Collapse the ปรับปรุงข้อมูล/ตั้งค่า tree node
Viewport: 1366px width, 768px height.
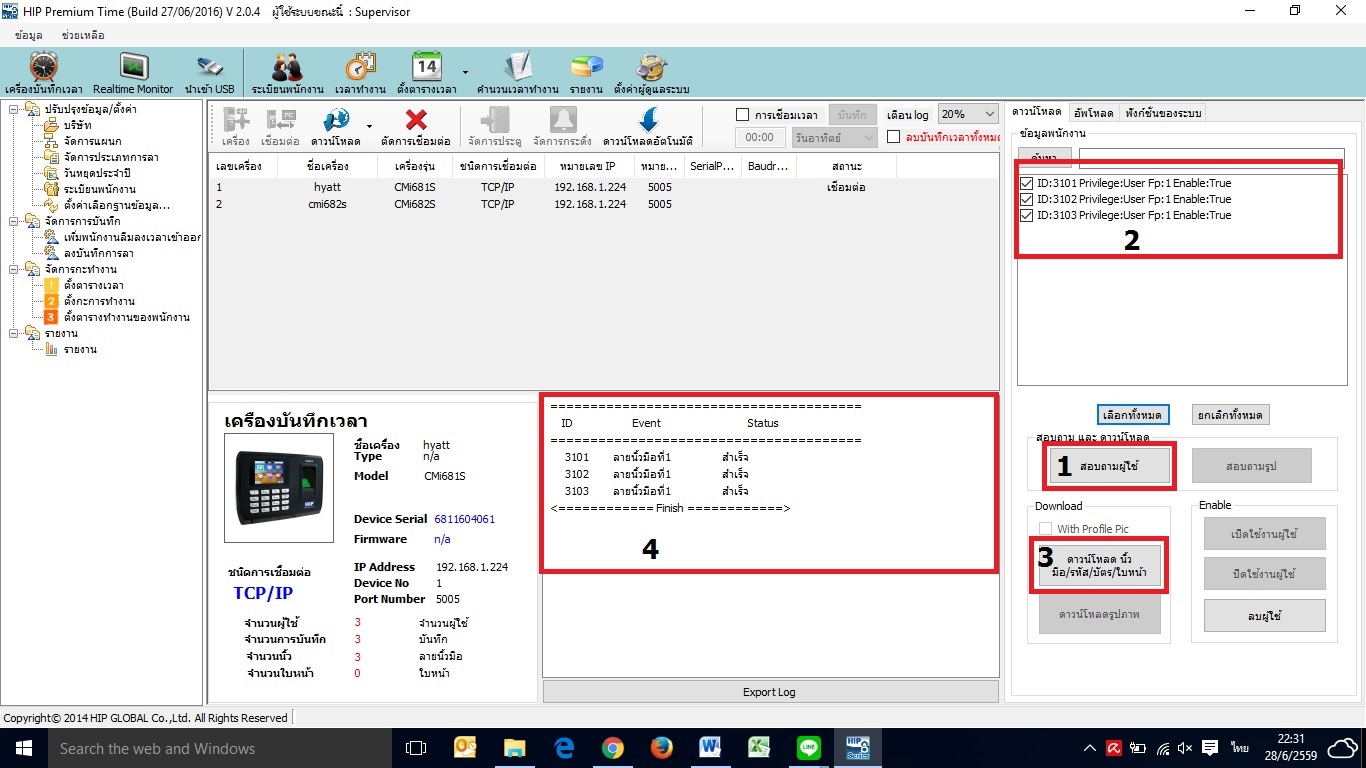[15, 109]
